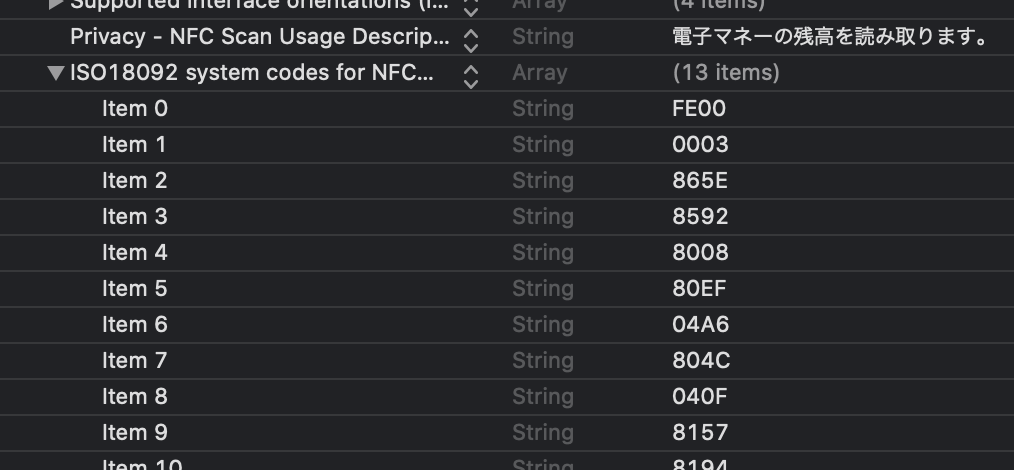1014x470 pixels.
Task: Open key stepper for Supported interface orientations
Action: click(x=471, y=6)
